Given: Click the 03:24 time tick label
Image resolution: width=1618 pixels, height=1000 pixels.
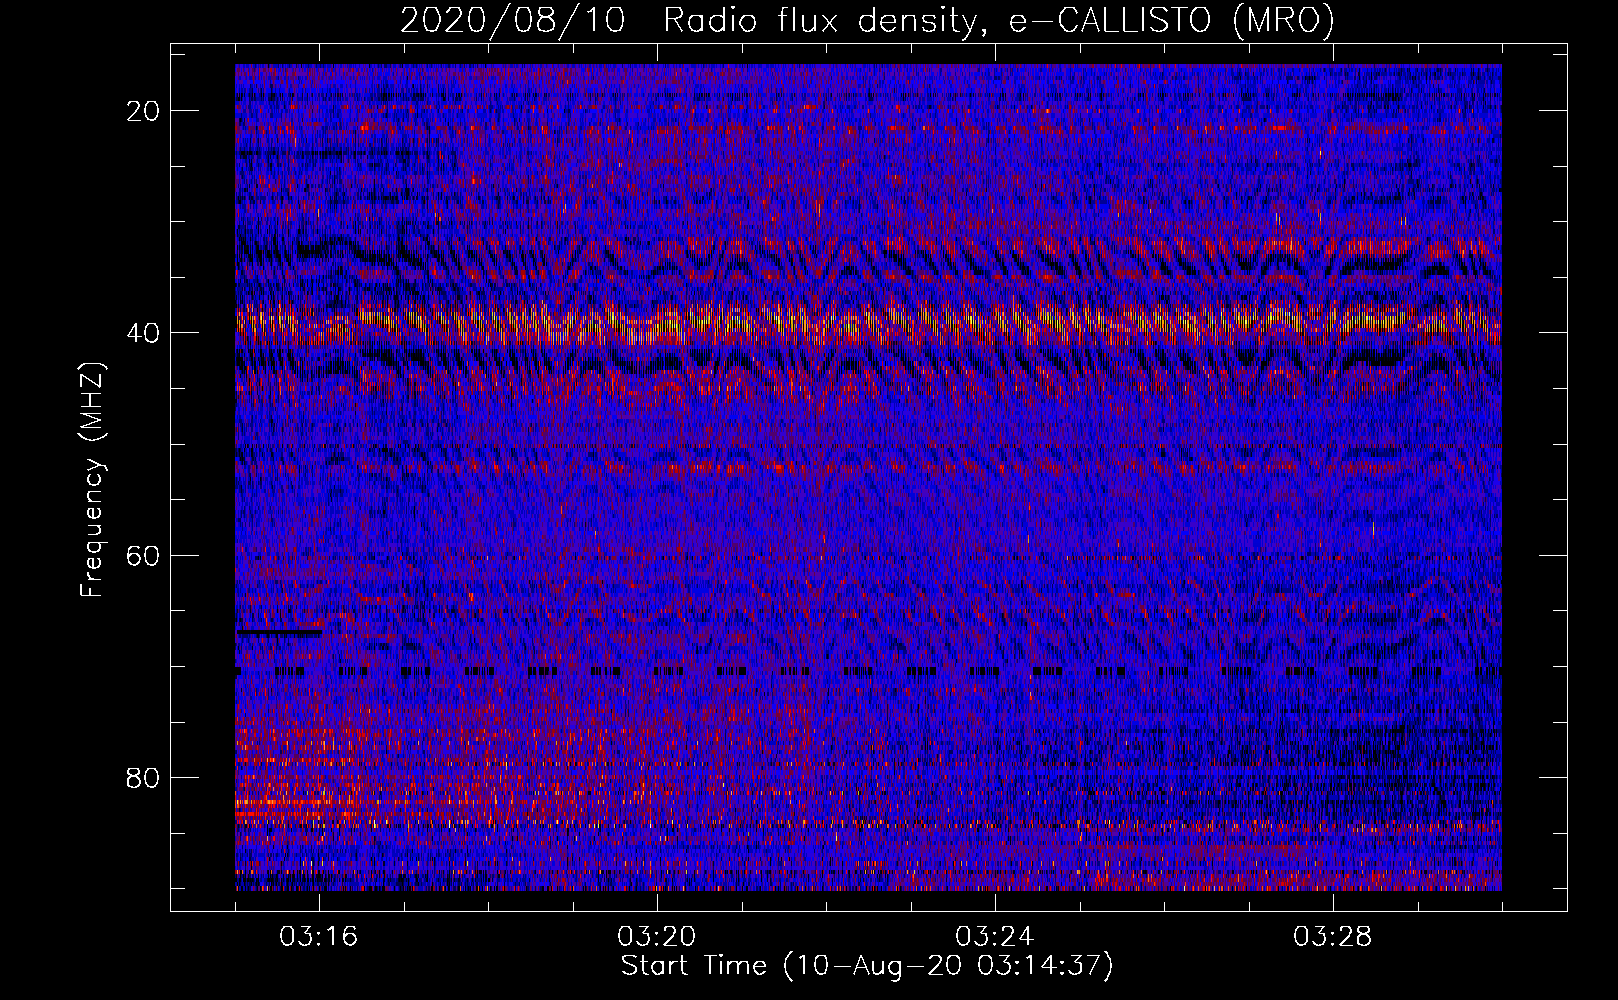Looking at the screenshot, I should click(x=995, y=937).
